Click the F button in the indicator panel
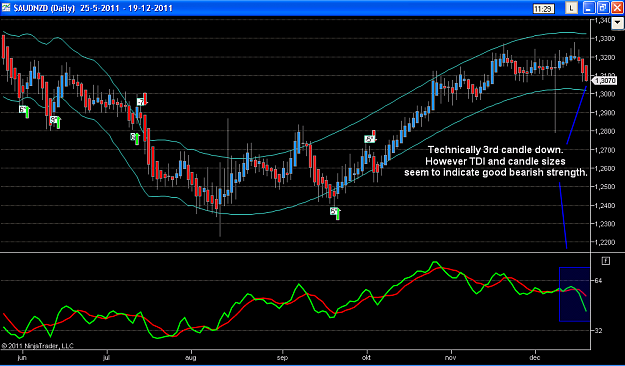 point(605,261)
